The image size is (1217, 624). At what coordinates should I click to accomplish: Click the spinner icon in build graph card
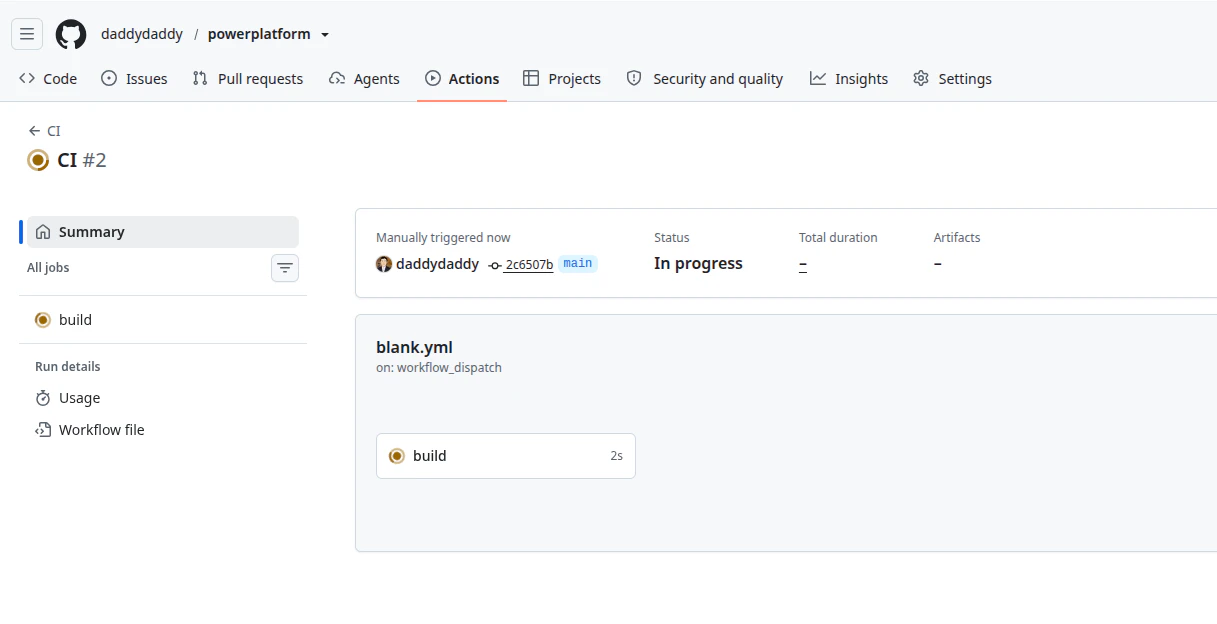[397, 456]
